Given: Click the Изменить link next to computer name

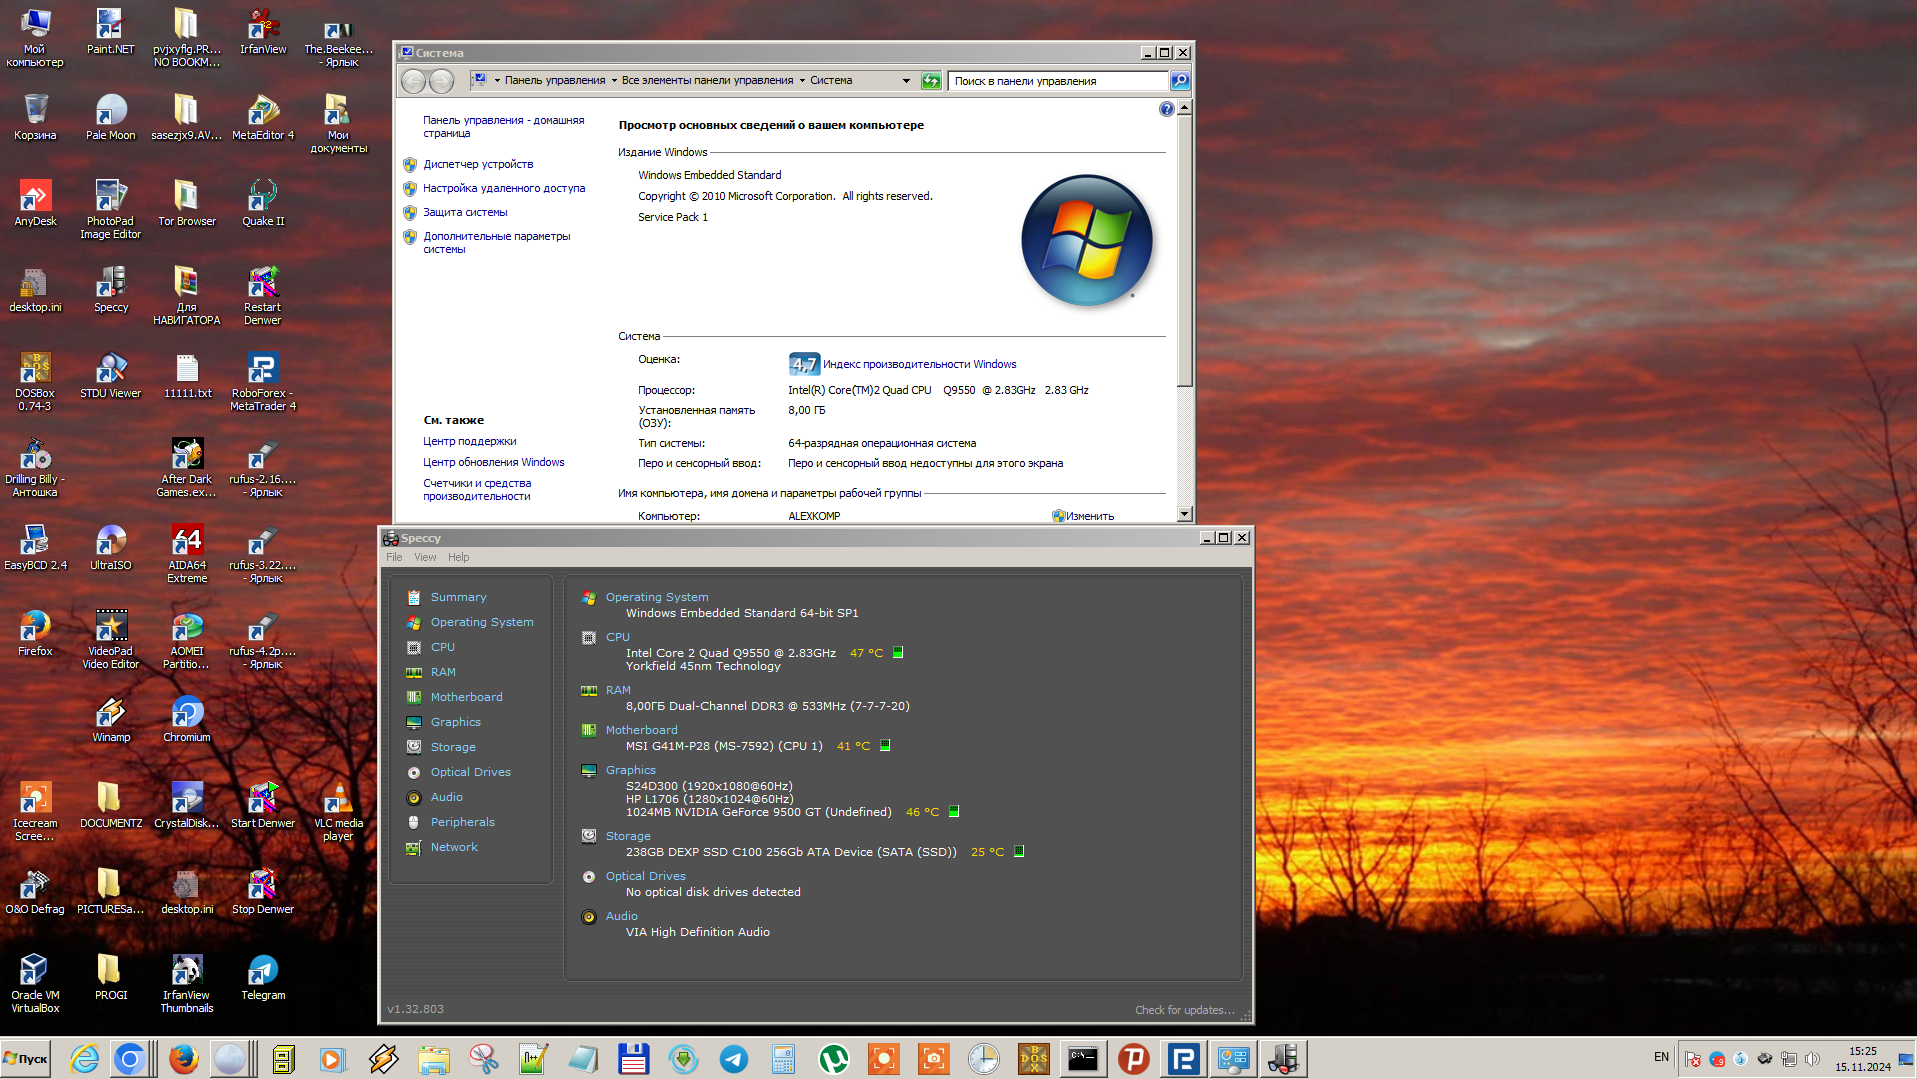Looking at the screenshot, I should (x=1089, y=516).
